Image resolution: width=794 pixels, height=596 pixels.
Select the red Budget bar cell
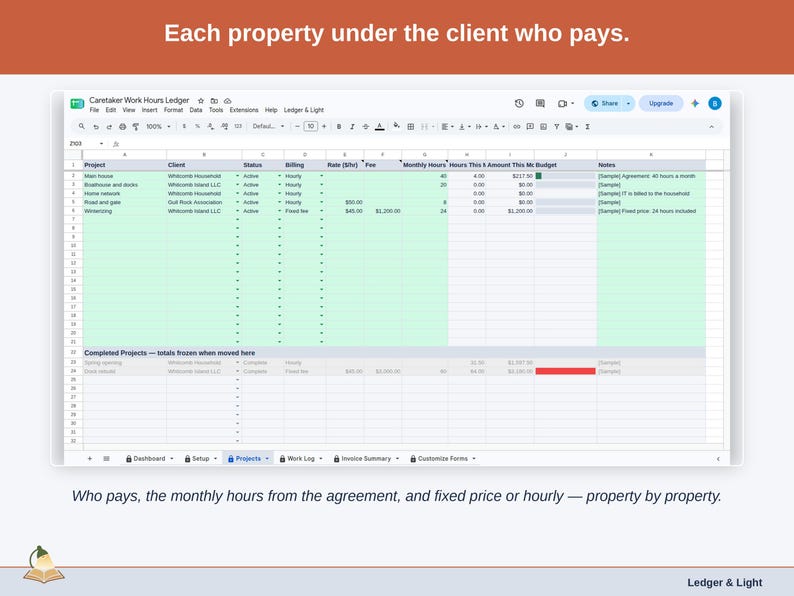click(x=566, y=372)
